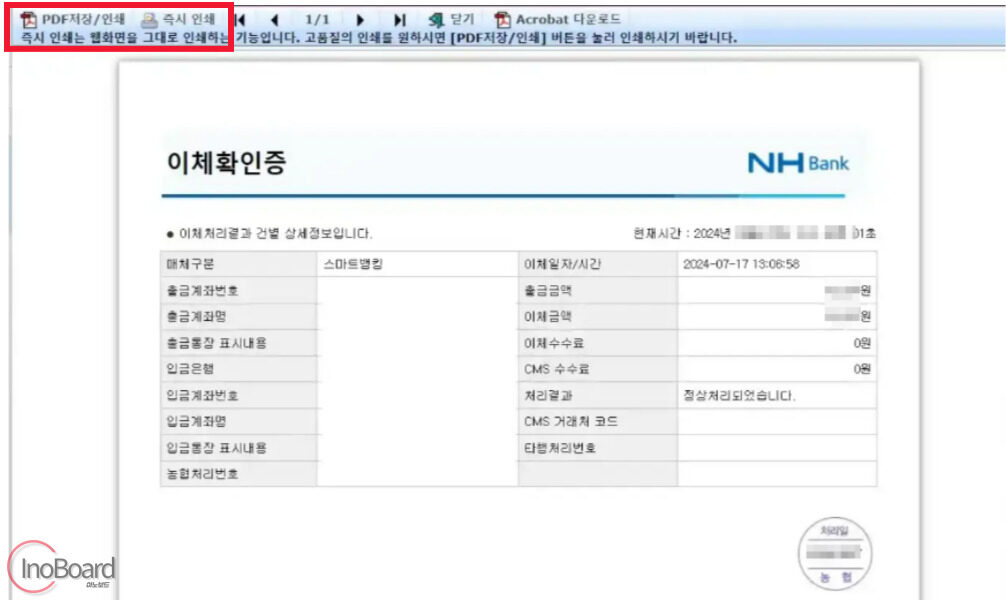Click the 매체구분 label cell
Image resolution: width=1006 pixels, height=600 pixels.
tap(239, 264)
